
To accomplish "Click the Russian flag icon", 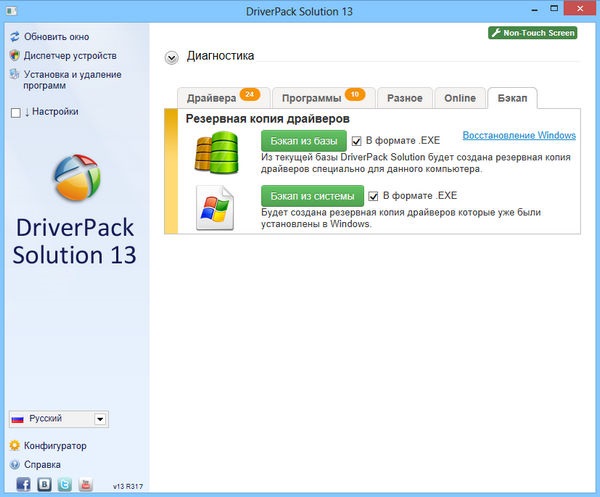I will tap(18, 419).
